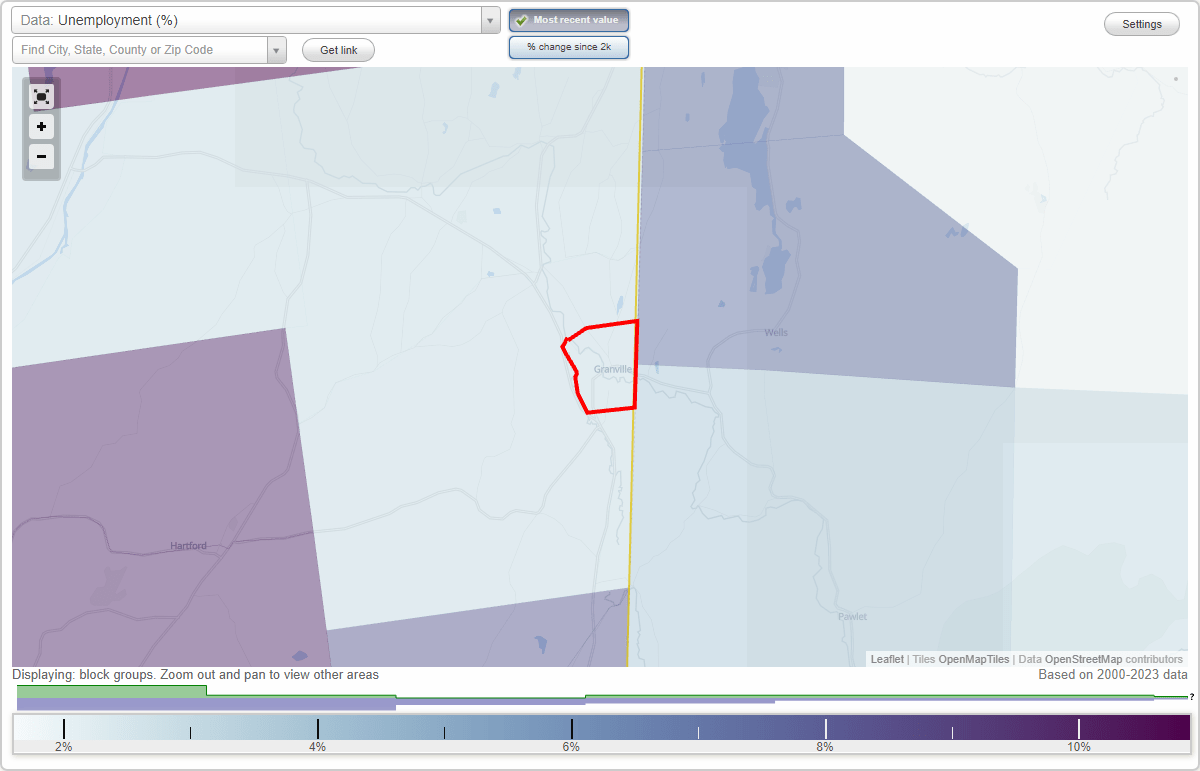
Task: Click the fullscreen map icon
Action: [x=41, y=97]
